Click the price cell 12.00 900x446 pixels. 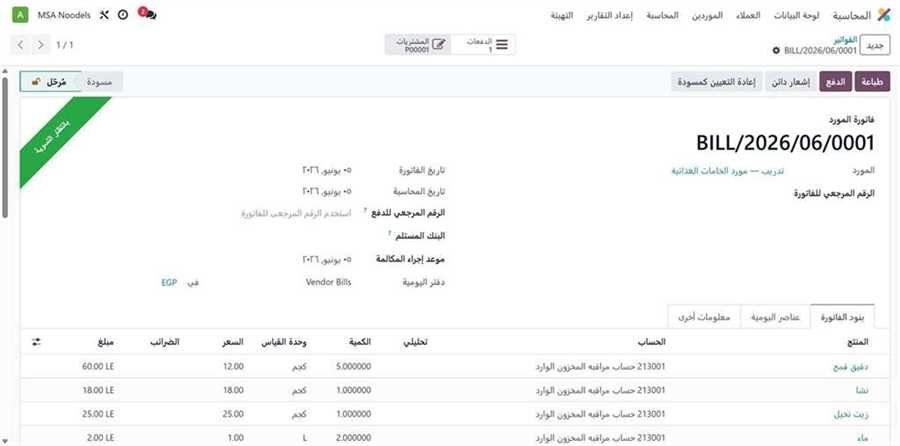pyautogui.click(x=233, y=366)
